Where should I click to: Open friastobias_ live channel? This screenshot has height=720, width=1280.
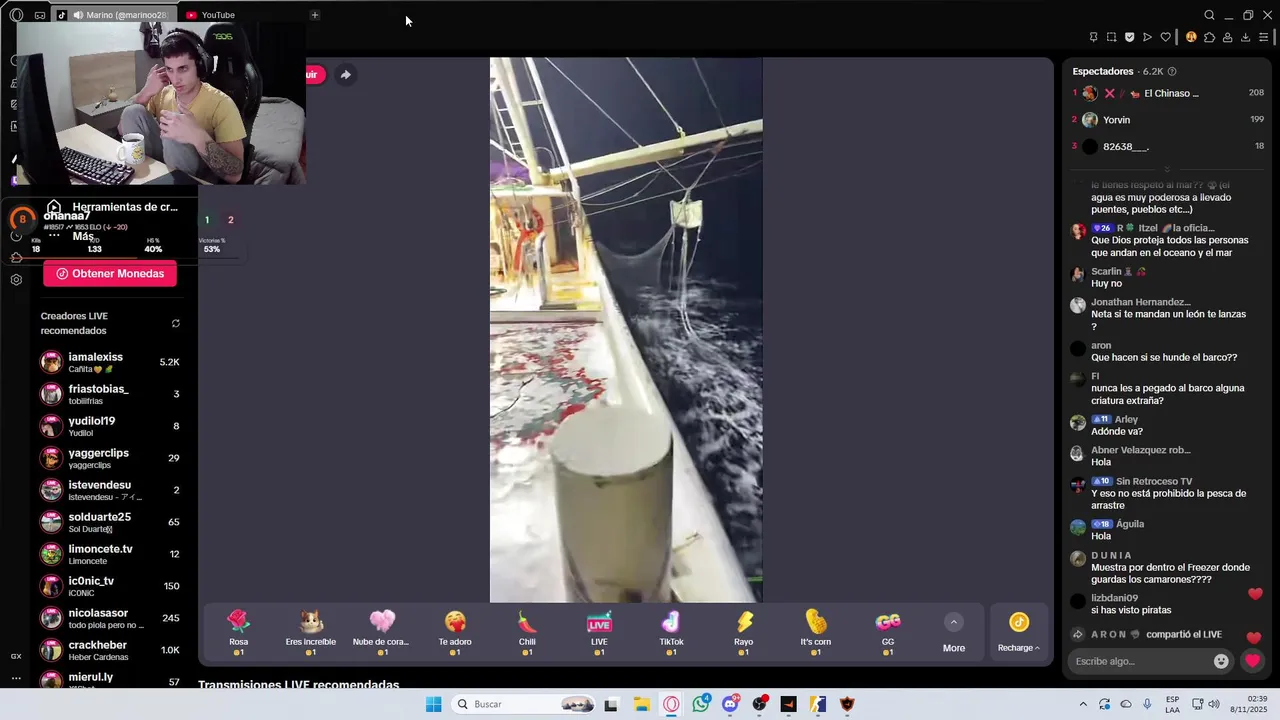(110, 394)
